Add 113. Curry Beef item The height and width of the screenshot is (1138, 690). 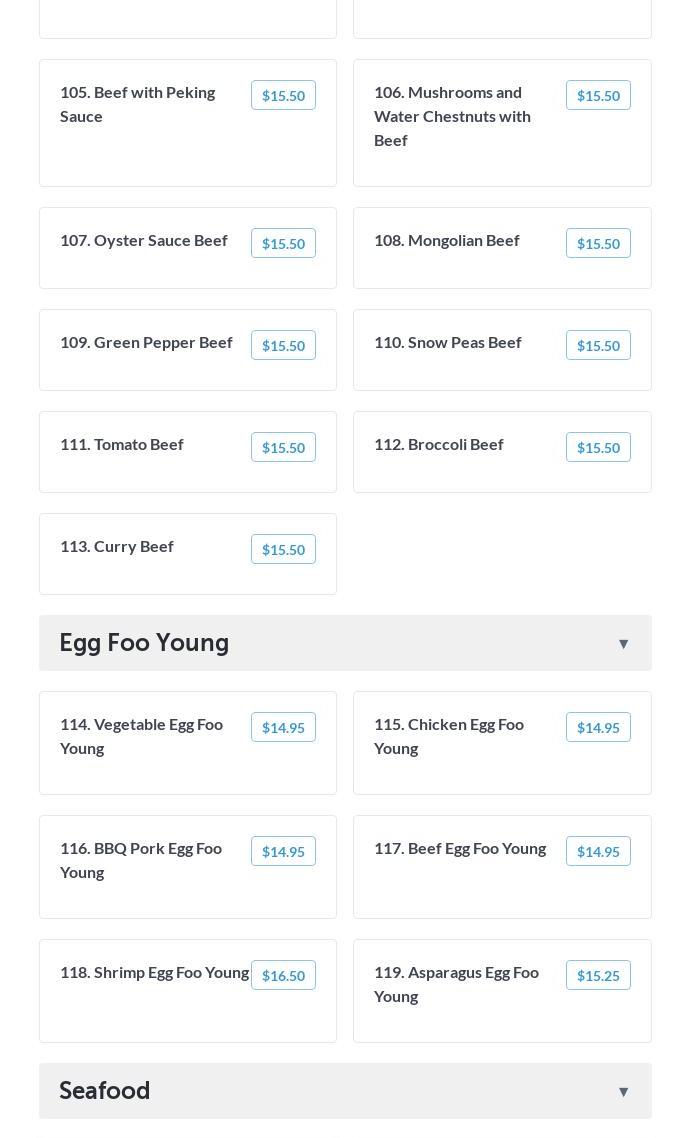(x=117, y=546)
